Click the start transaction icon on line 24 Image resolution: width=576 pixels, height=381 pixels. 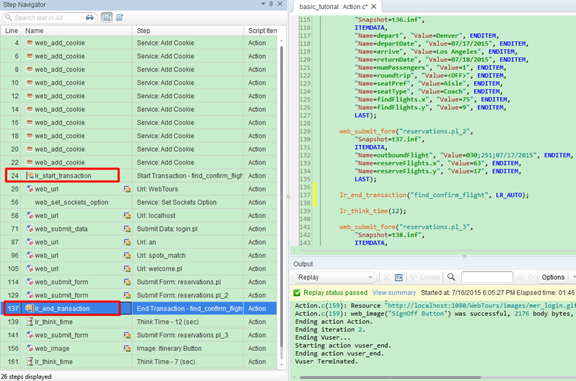coord(30,176)
